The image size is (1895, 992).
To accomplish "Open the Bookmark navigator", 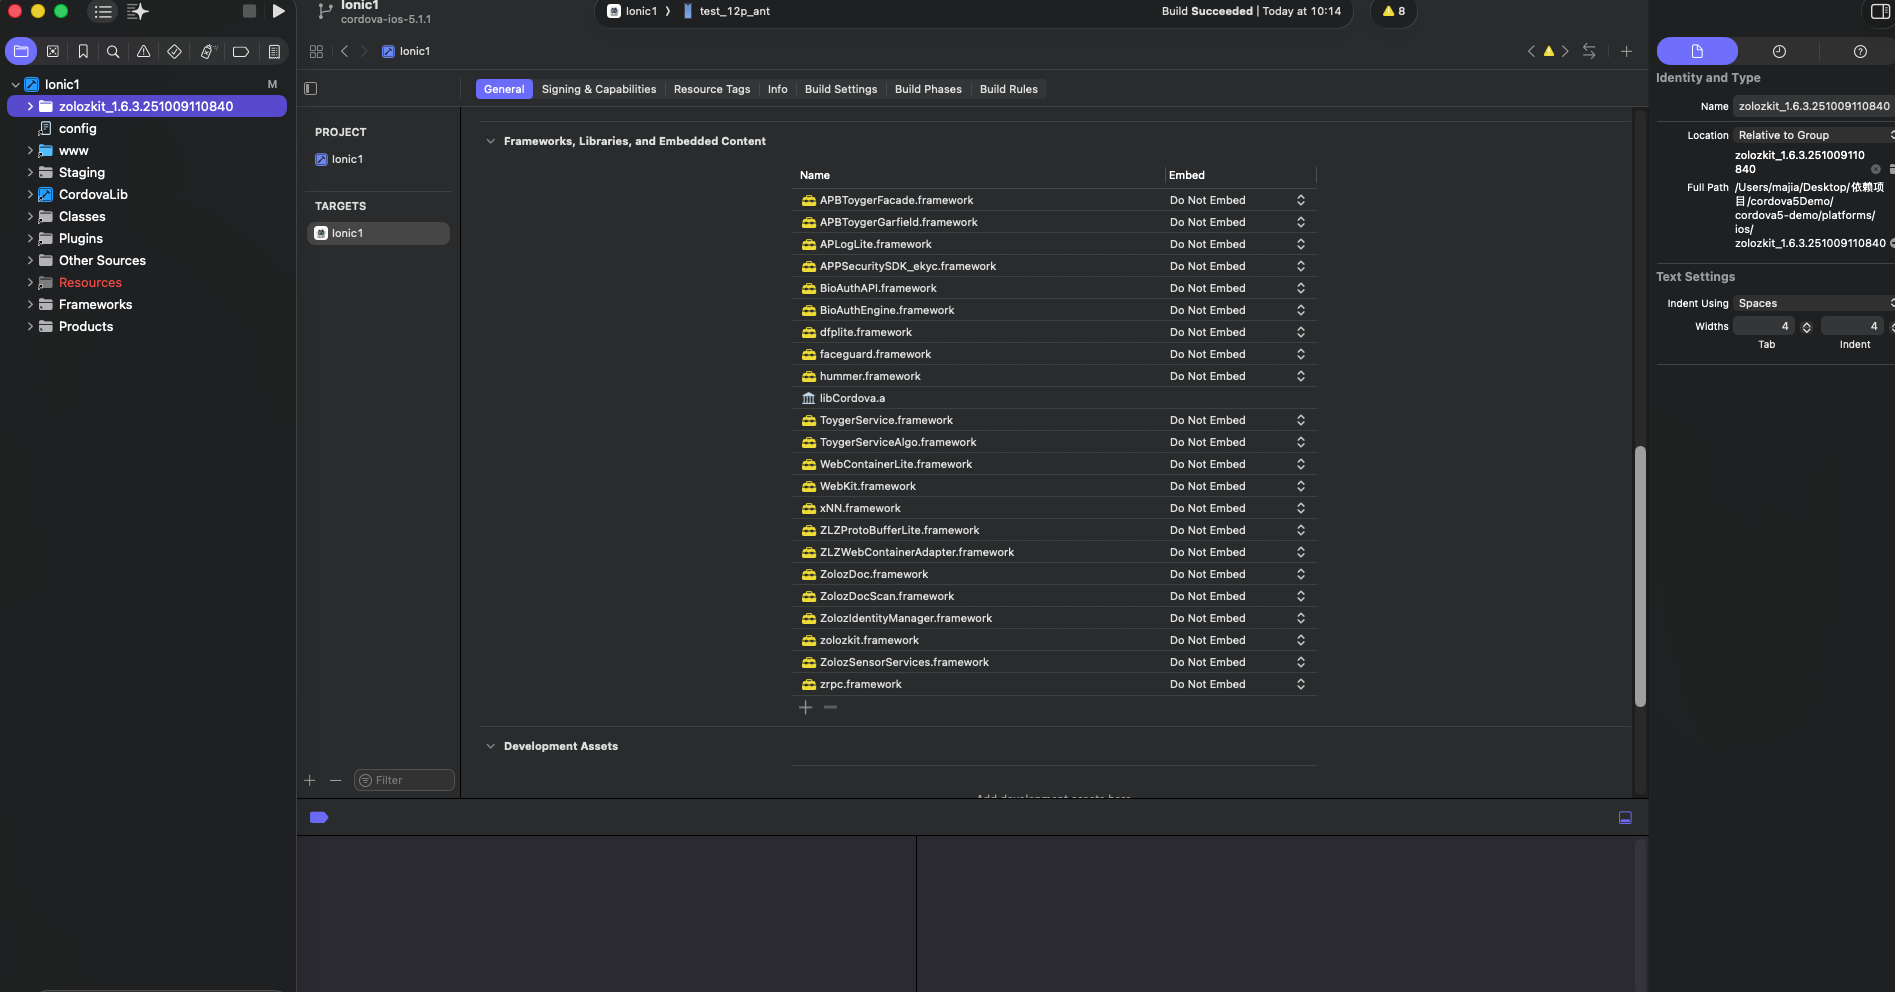I will [83, 51].
